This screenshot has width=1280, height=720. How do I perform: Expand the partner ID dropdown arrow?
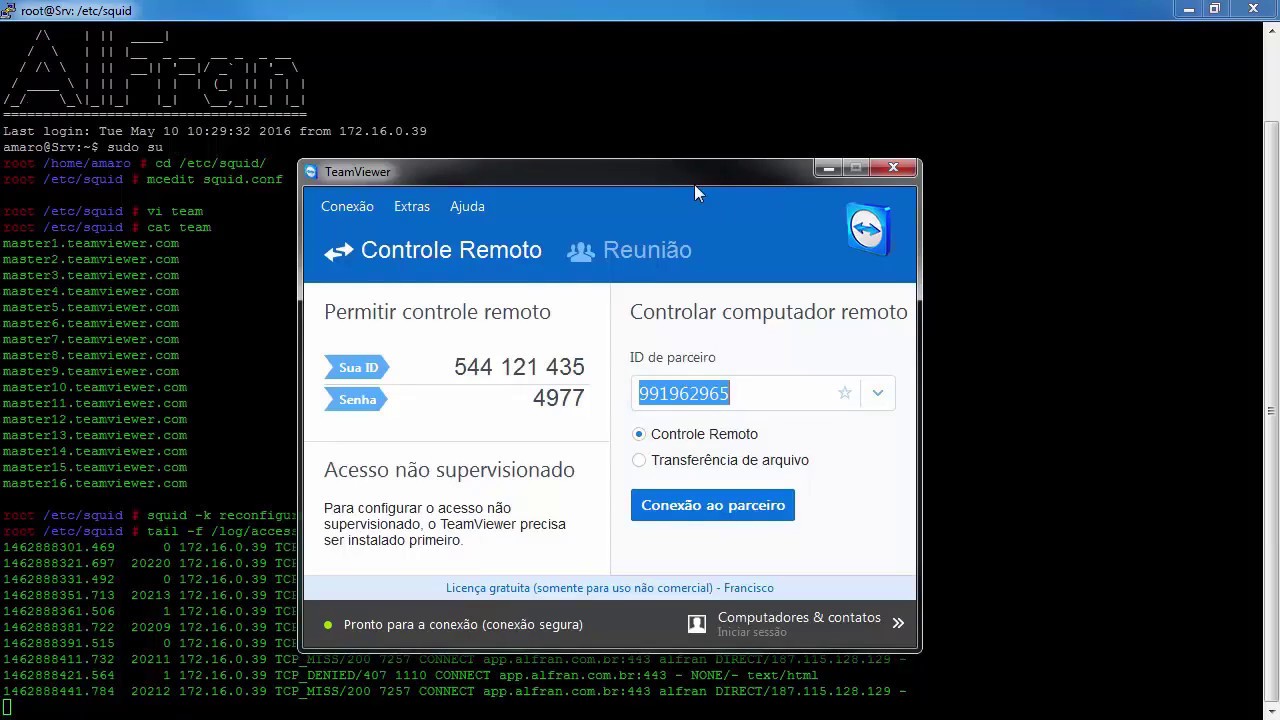878,393
